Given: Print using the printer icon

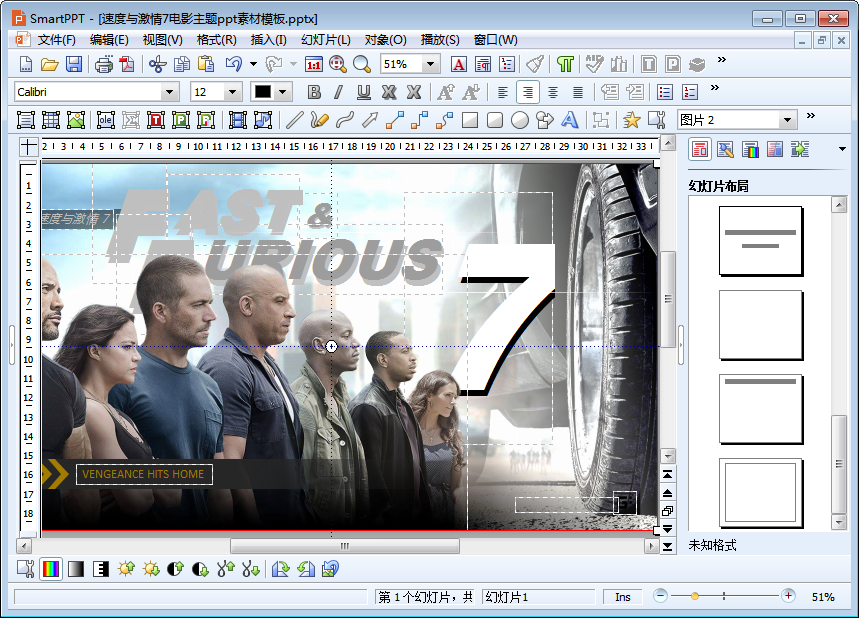Looking at the screenshot, I should click(104, 64).
